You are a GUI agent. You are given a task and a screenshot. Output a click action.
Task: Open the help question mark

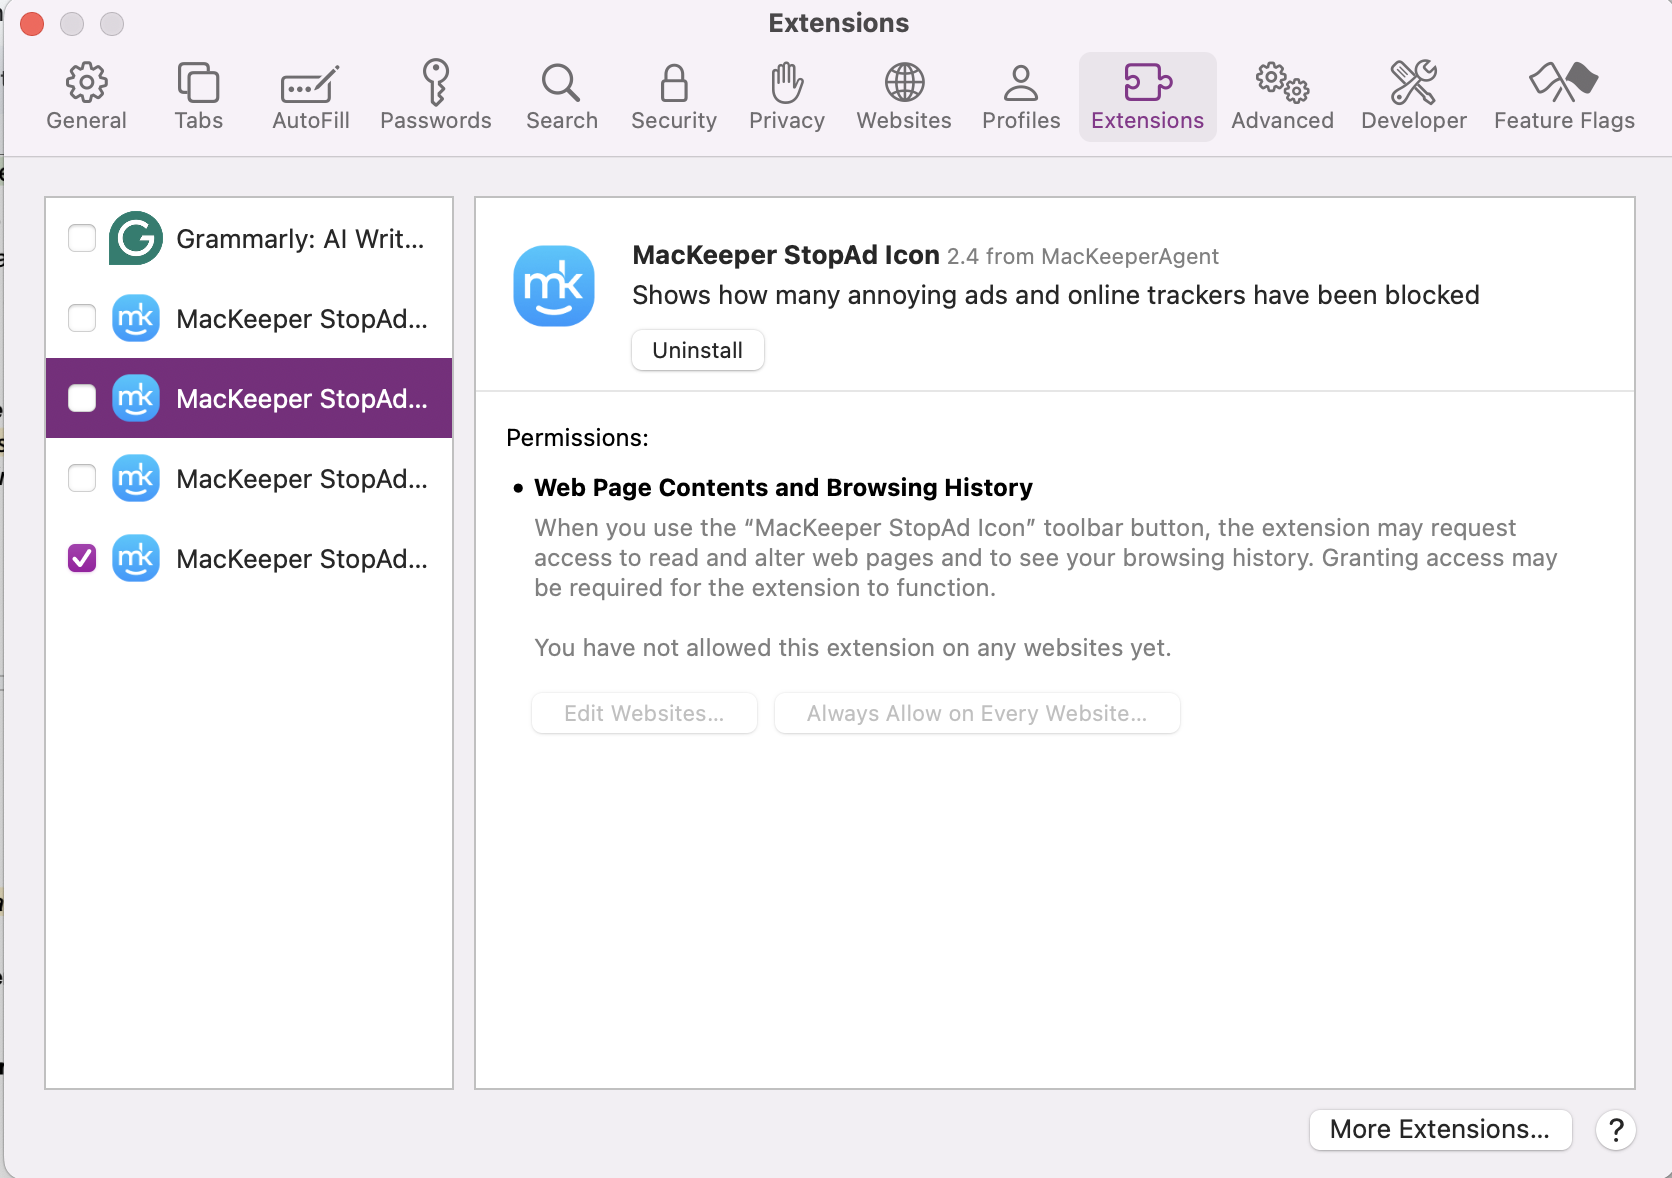click(1616, 1130)
